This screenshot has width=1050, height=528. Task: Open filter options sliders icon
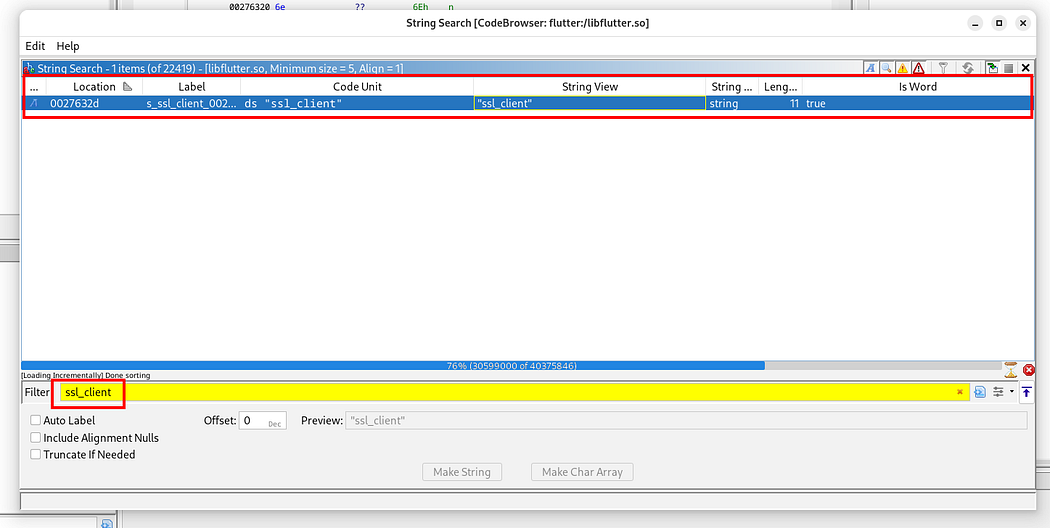(998, 392)
